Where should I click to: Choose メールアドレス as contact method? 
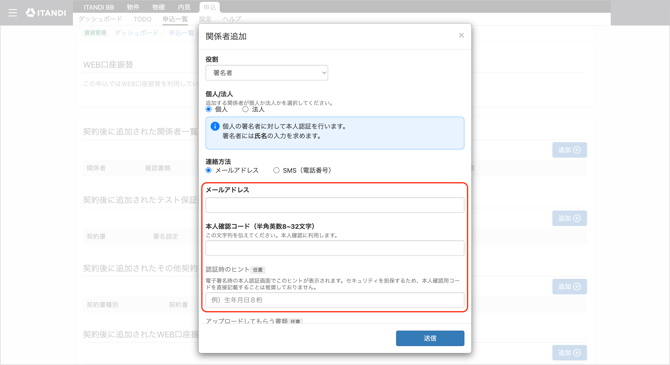pos(209,170)
